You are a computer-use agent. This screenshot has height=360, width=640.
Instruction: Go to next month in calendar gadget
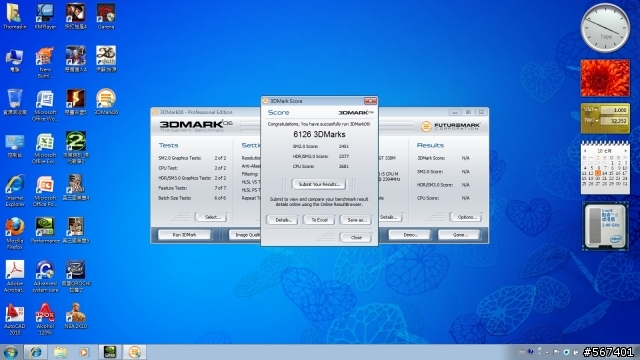[x=626, y=151]
